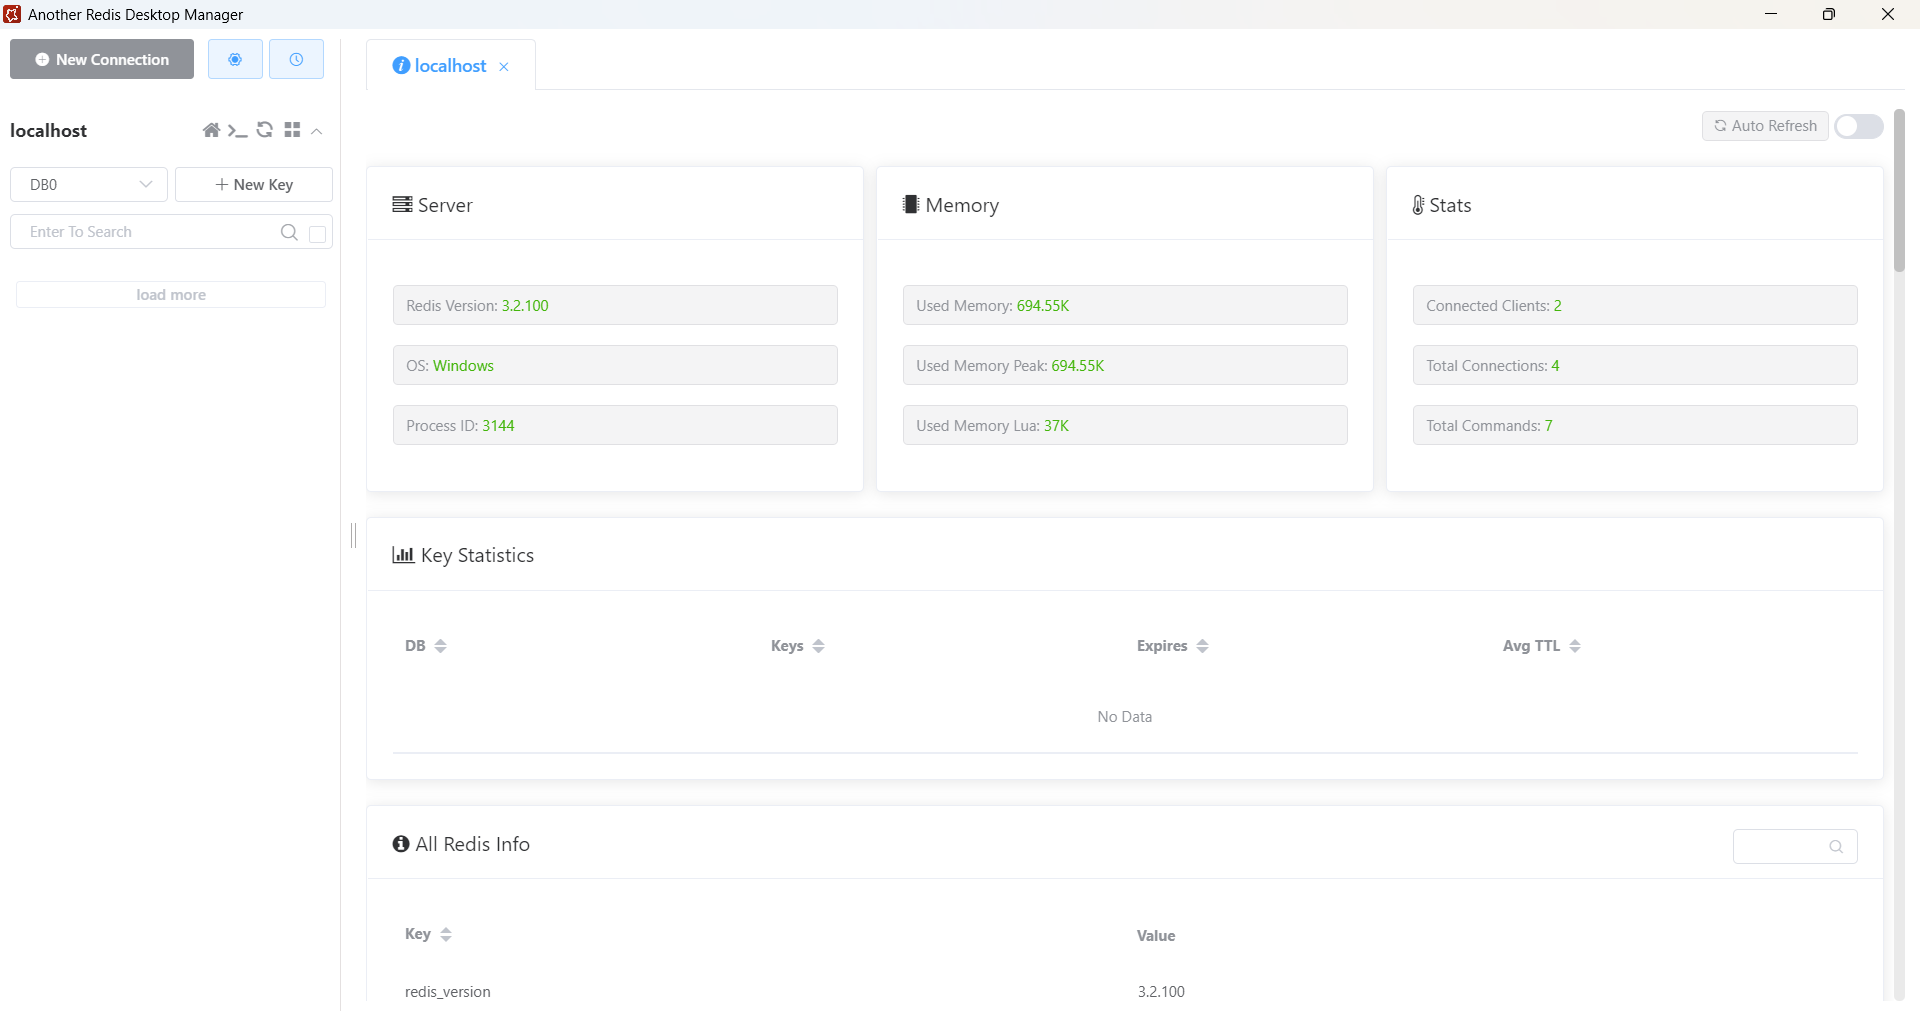Click the info icon on the localhost tab
The height and width of the screenshot is (1020, 1920).
(401, 66)
